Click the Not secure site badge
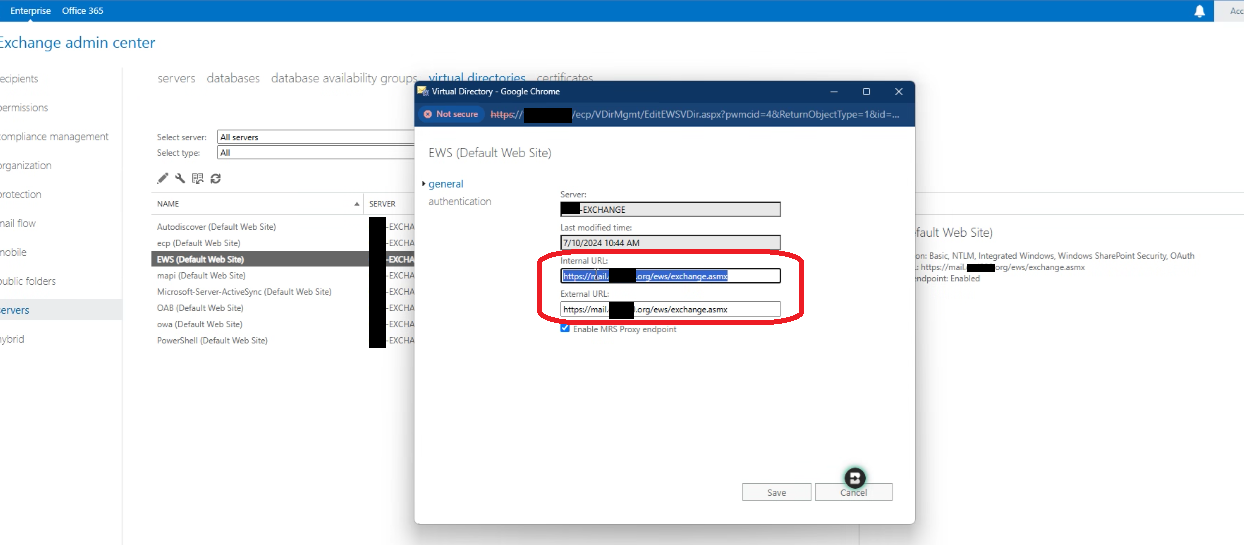Image resolution: width=1244 pixels, height=545 pixels. click(451, 114)
